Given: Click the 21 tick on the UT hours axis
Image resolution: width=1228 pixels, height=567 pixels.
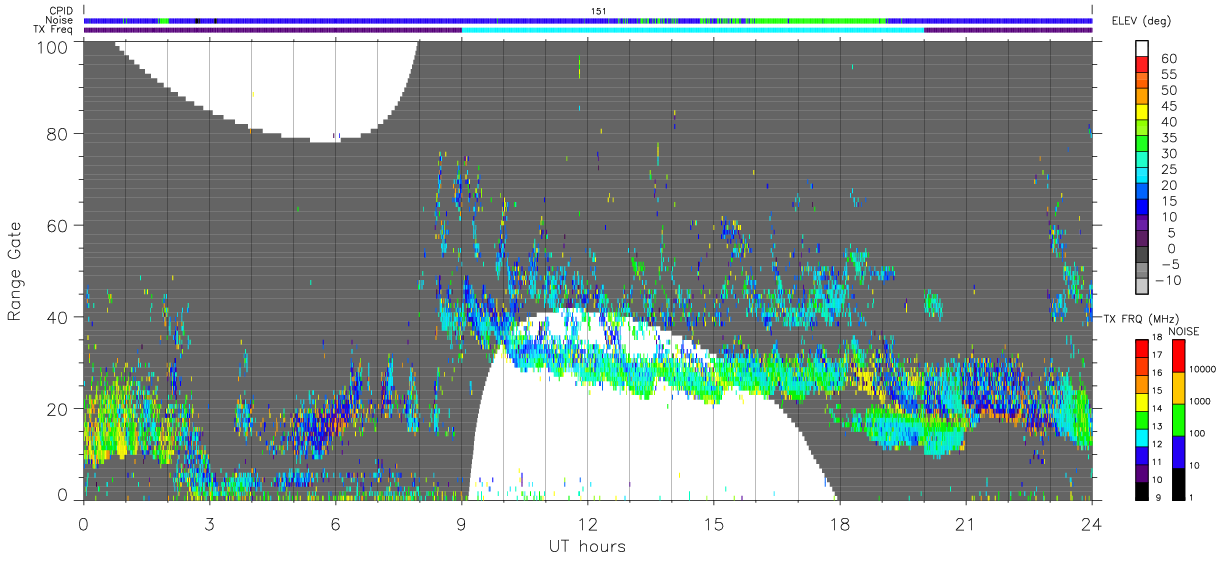Looking at the screenshot, I should pos(965,524).
